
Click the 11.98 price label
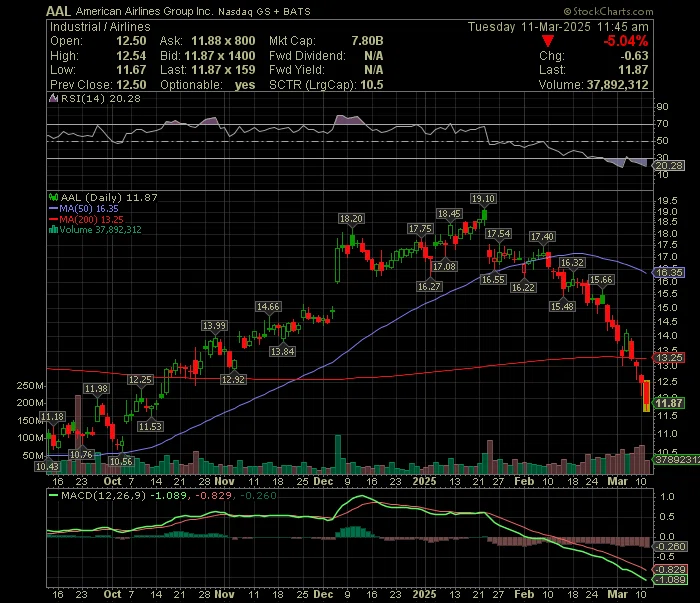pos(96,389)
